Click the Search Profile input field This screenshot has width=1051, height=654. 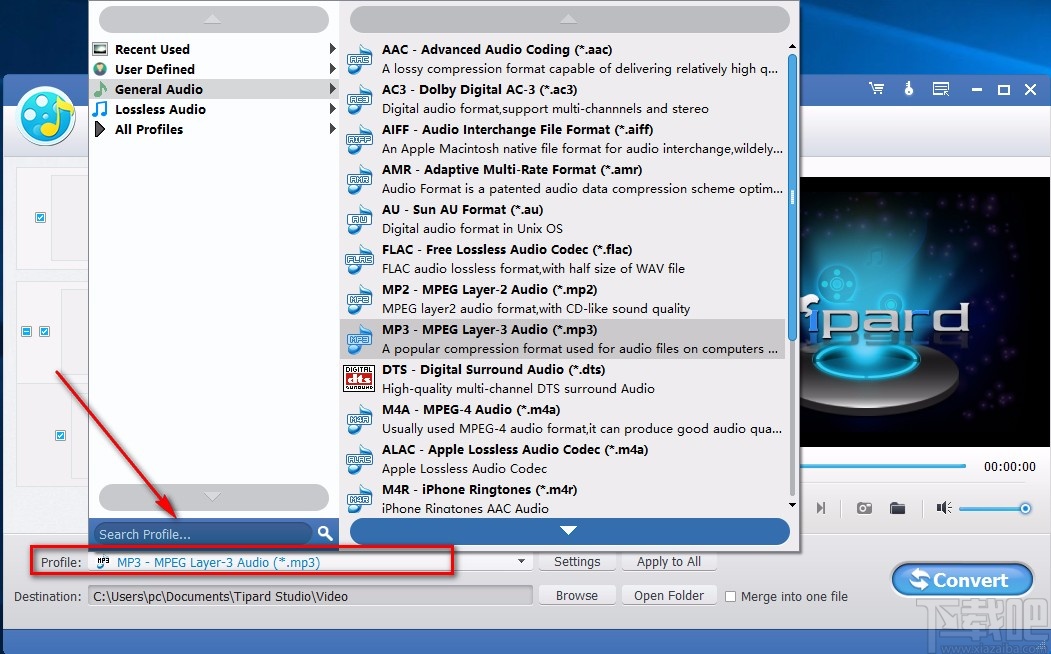203,534
